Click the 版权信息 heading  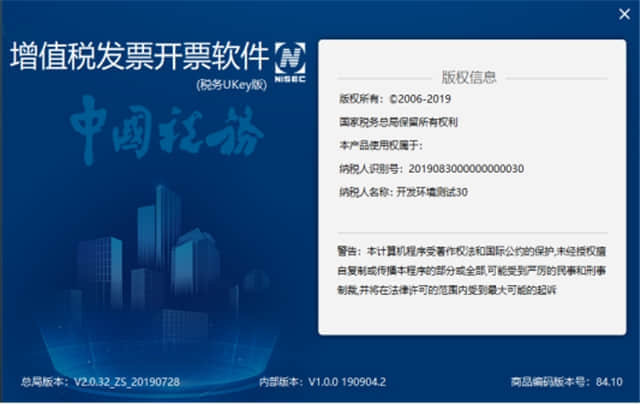point(469,77)
